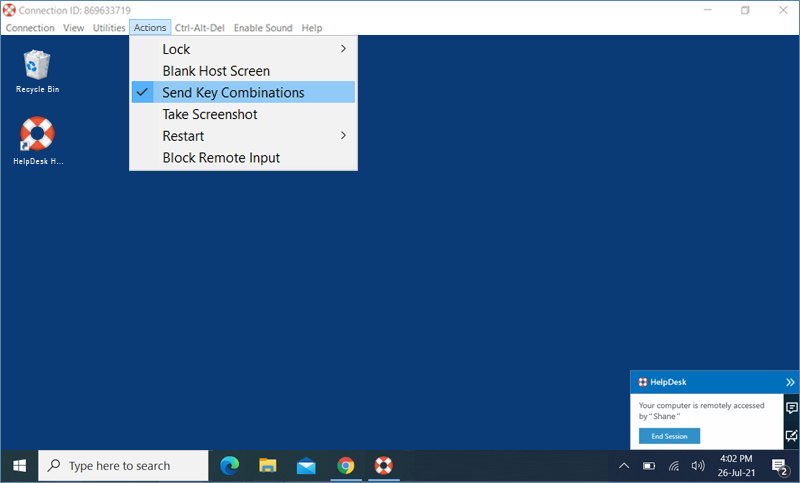The height and width of the screenshot is (483, 800).
Task: Click the HelpDesk lifebuoy taskbar icon
Action: click(x=383, y=465)
